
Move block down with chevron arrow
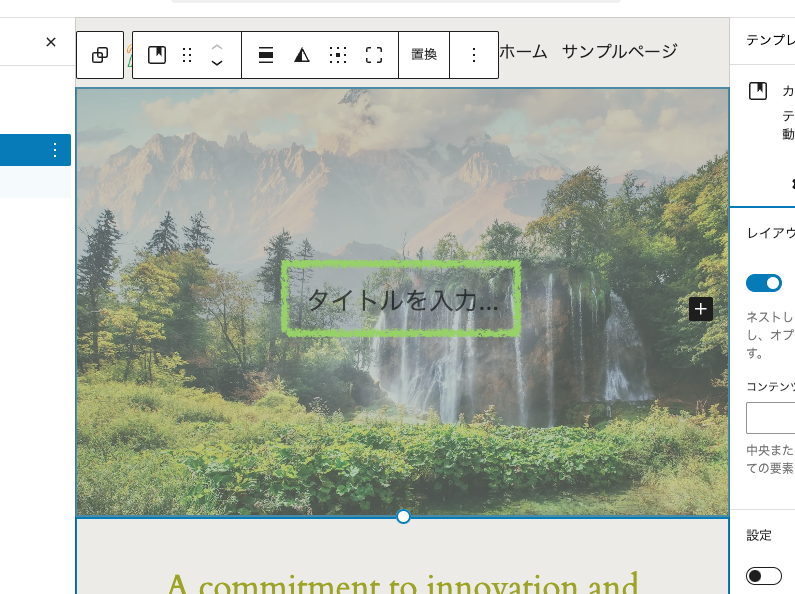[217, 63]
